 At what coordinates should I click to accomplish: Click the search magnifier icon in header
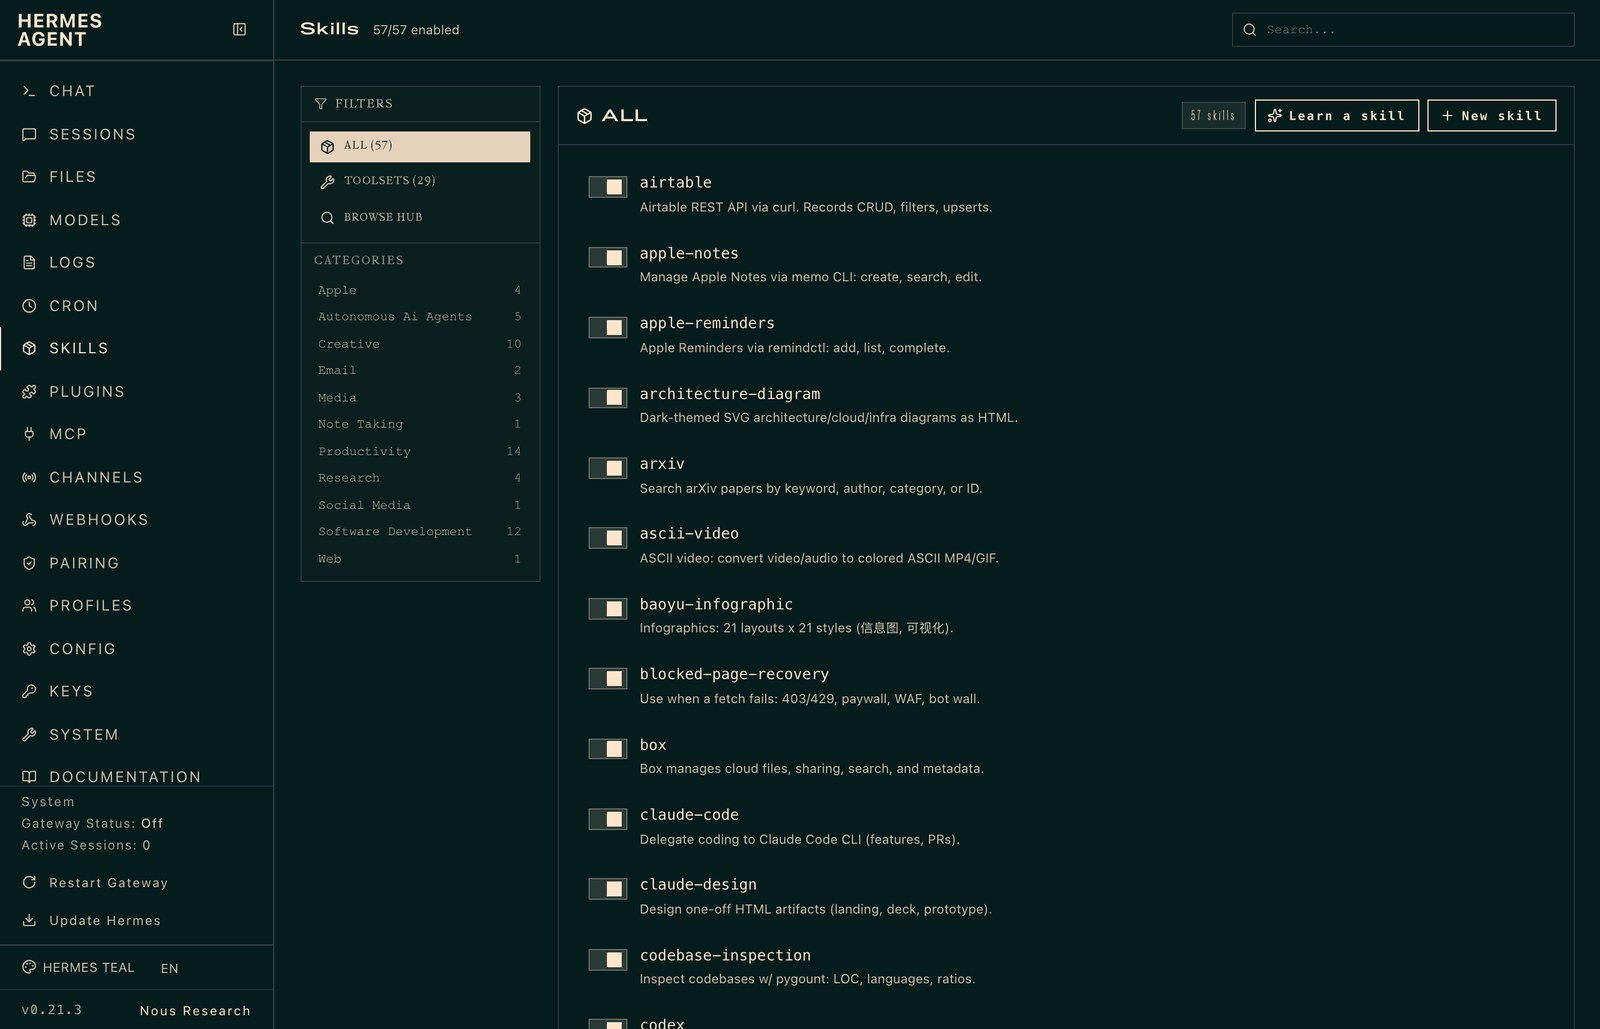[1250, 30]
